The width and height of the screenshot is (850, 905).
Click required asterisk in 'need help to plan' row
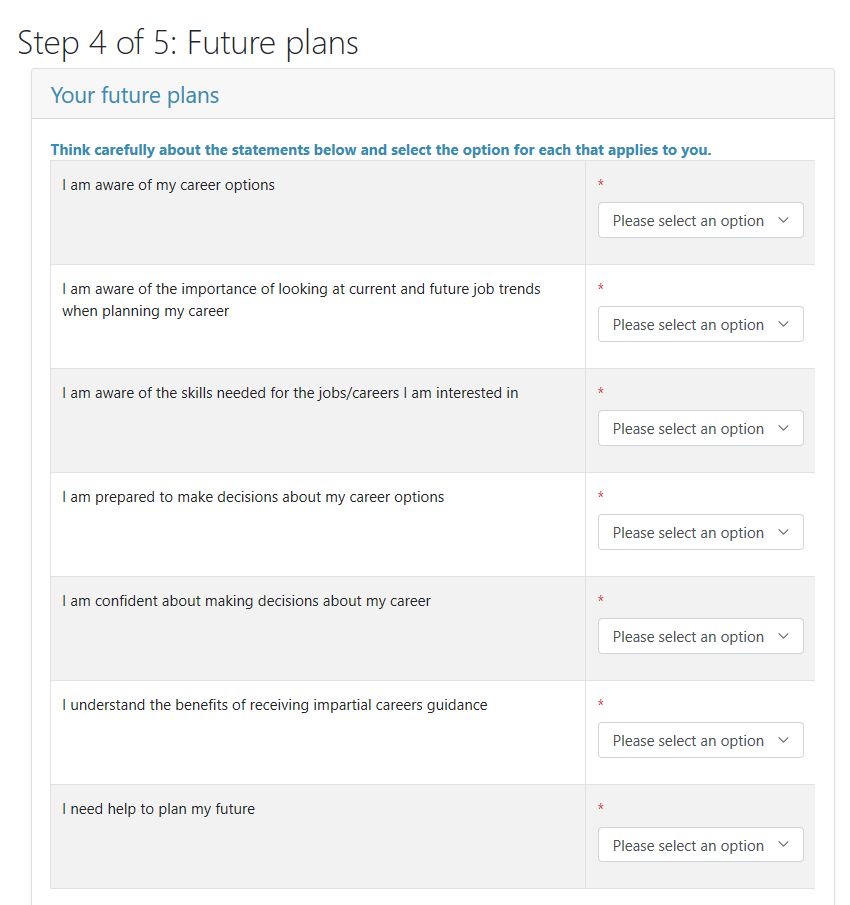click(x=601, y=807)
